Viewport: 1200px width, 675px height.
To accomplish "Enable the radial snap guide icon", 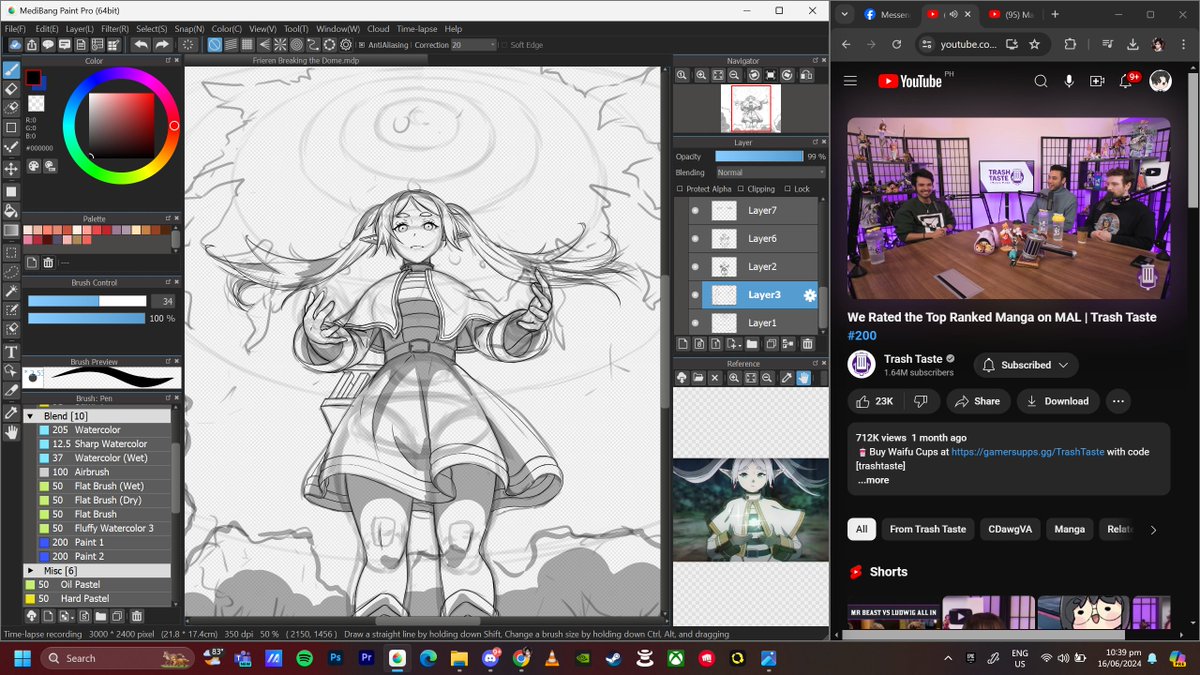I will [x=280, y=45].
